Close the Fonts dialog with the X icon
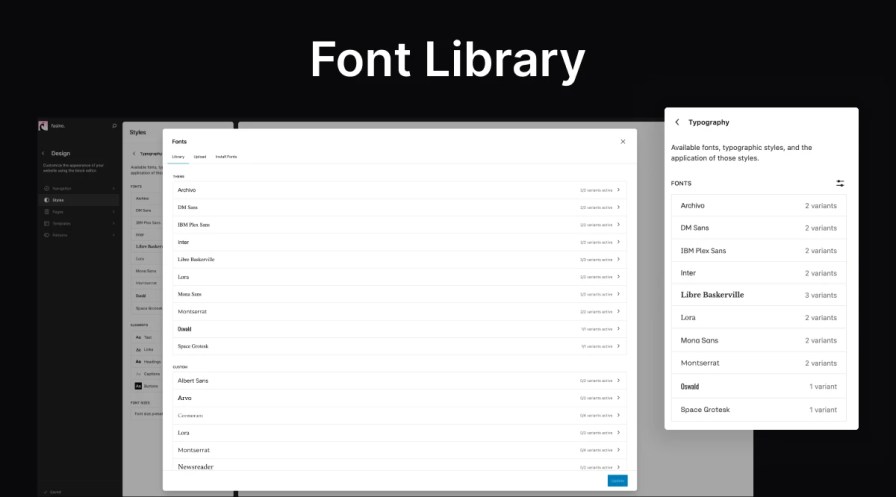 623,142
